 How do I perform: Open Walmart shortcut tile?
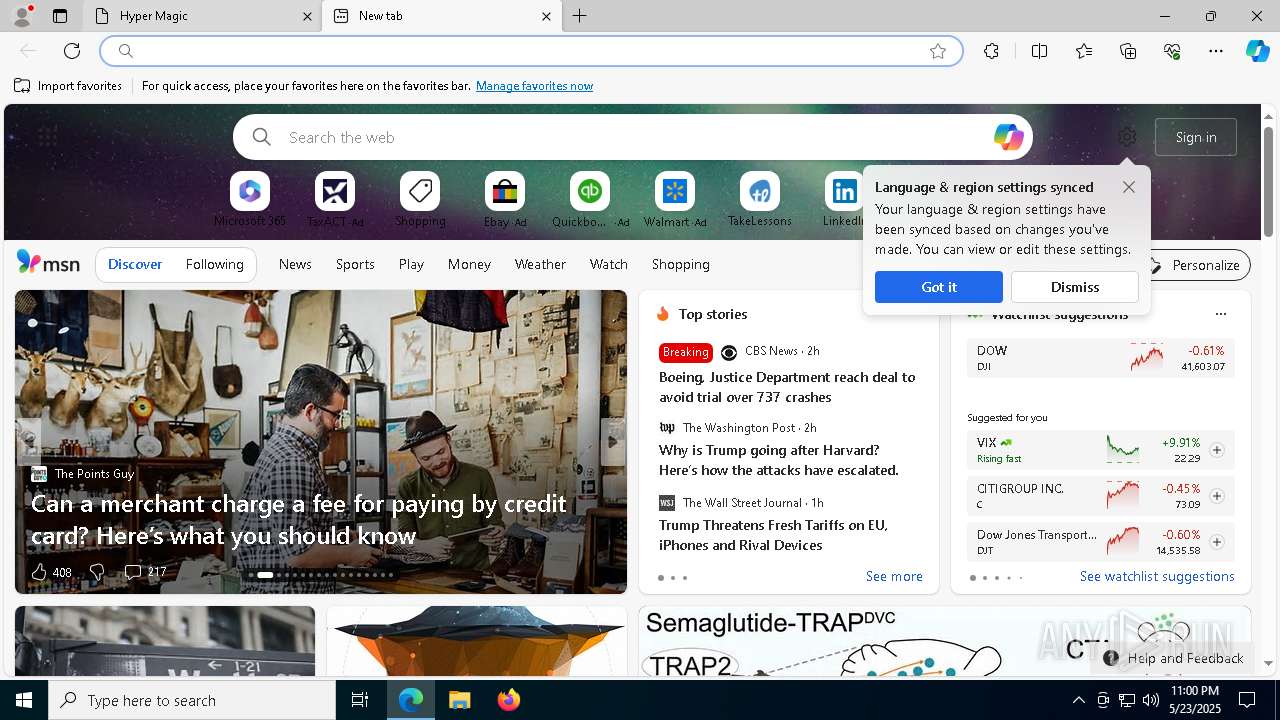(675, 199)
